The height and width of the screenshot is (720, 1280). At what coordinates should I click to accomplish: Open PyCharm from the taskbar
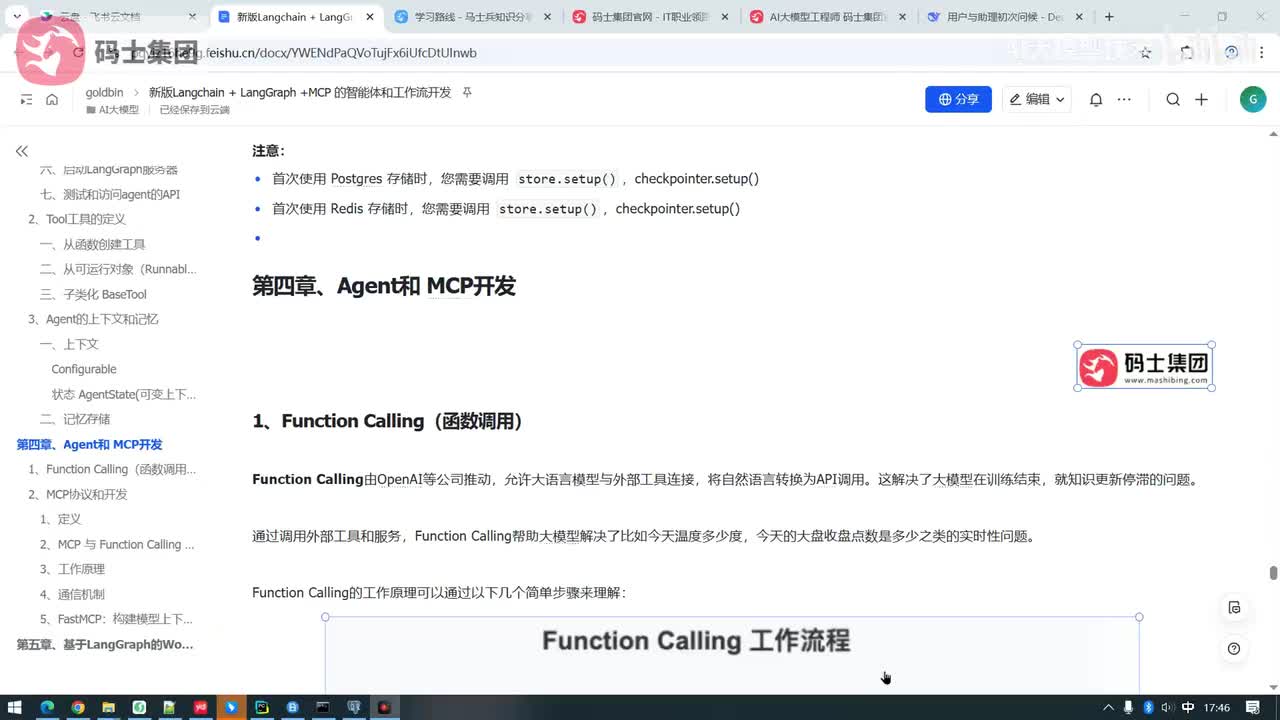[x=262, y=707]
